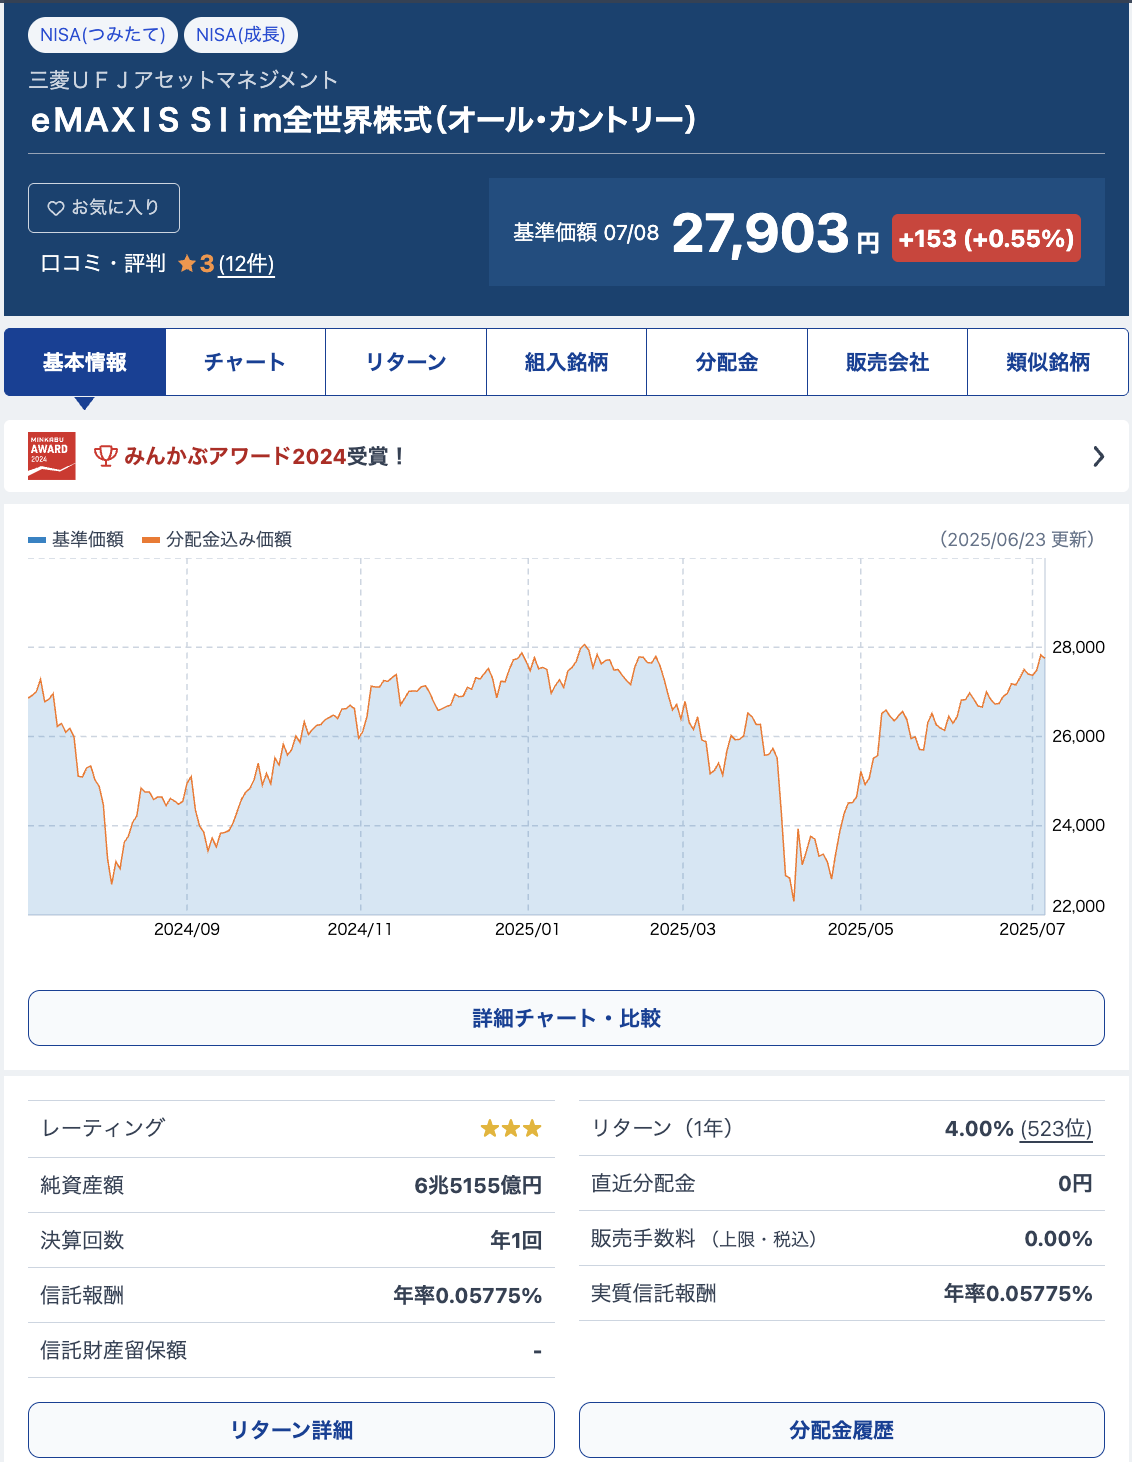Open the (12件) reviews link
1132x1462 pixels.
point(246,264)
